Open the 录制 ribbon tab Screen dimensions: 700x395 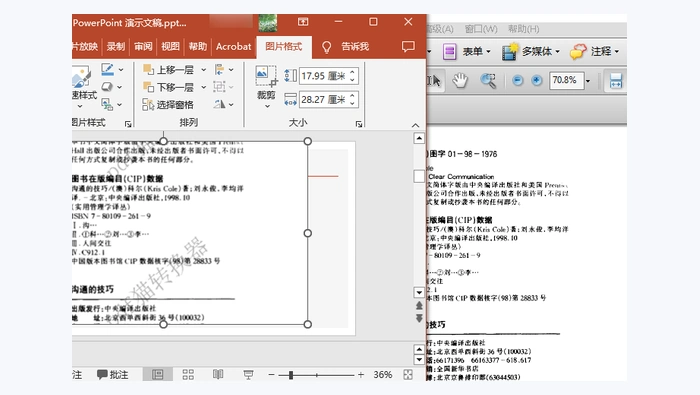(116, 46)
